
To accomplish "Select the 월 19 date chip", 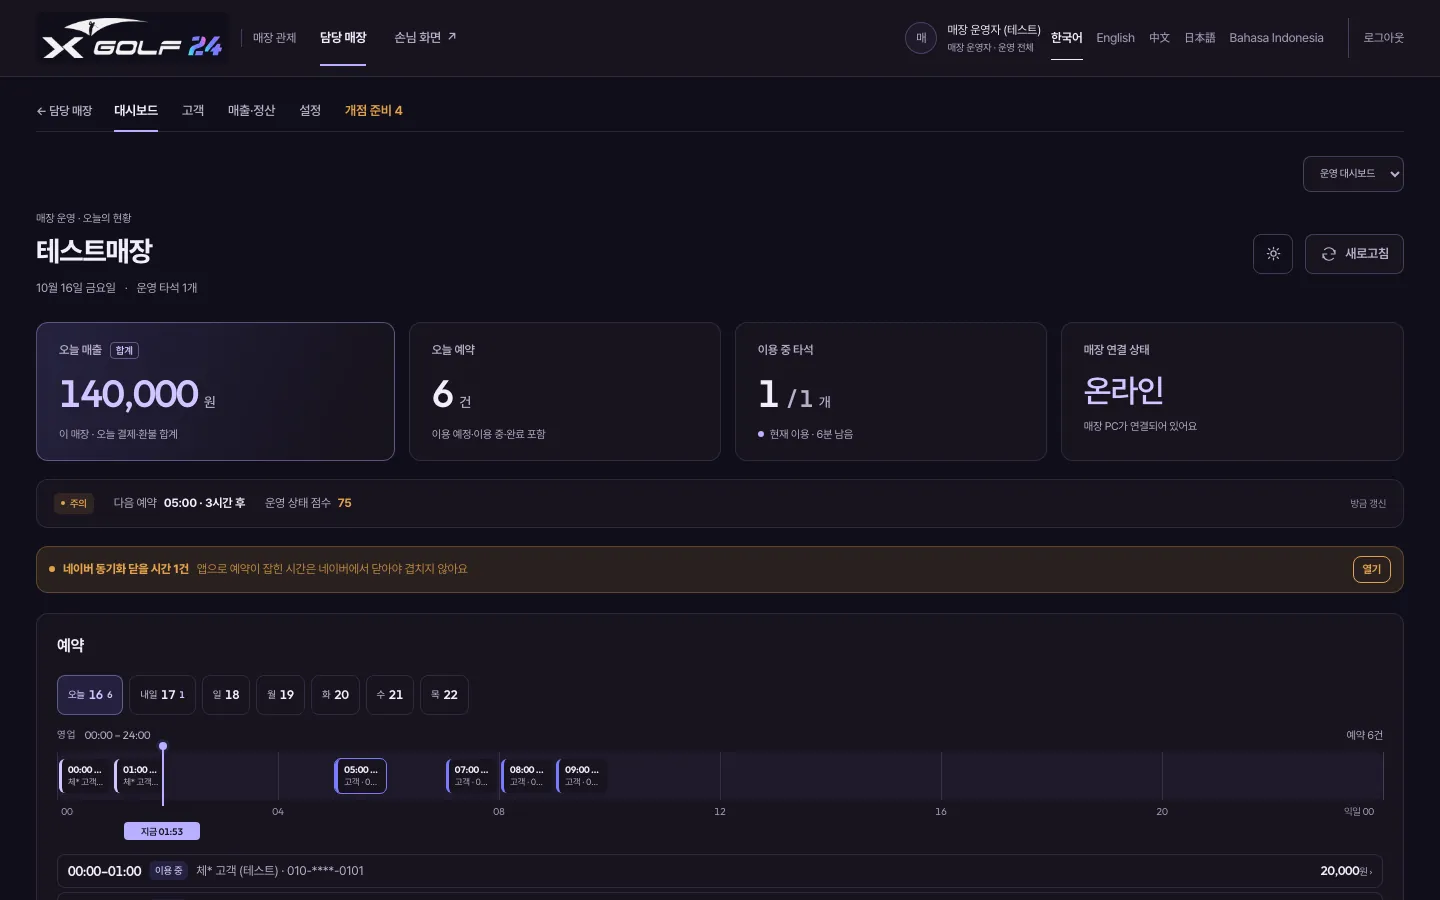I will click(280, 695).
